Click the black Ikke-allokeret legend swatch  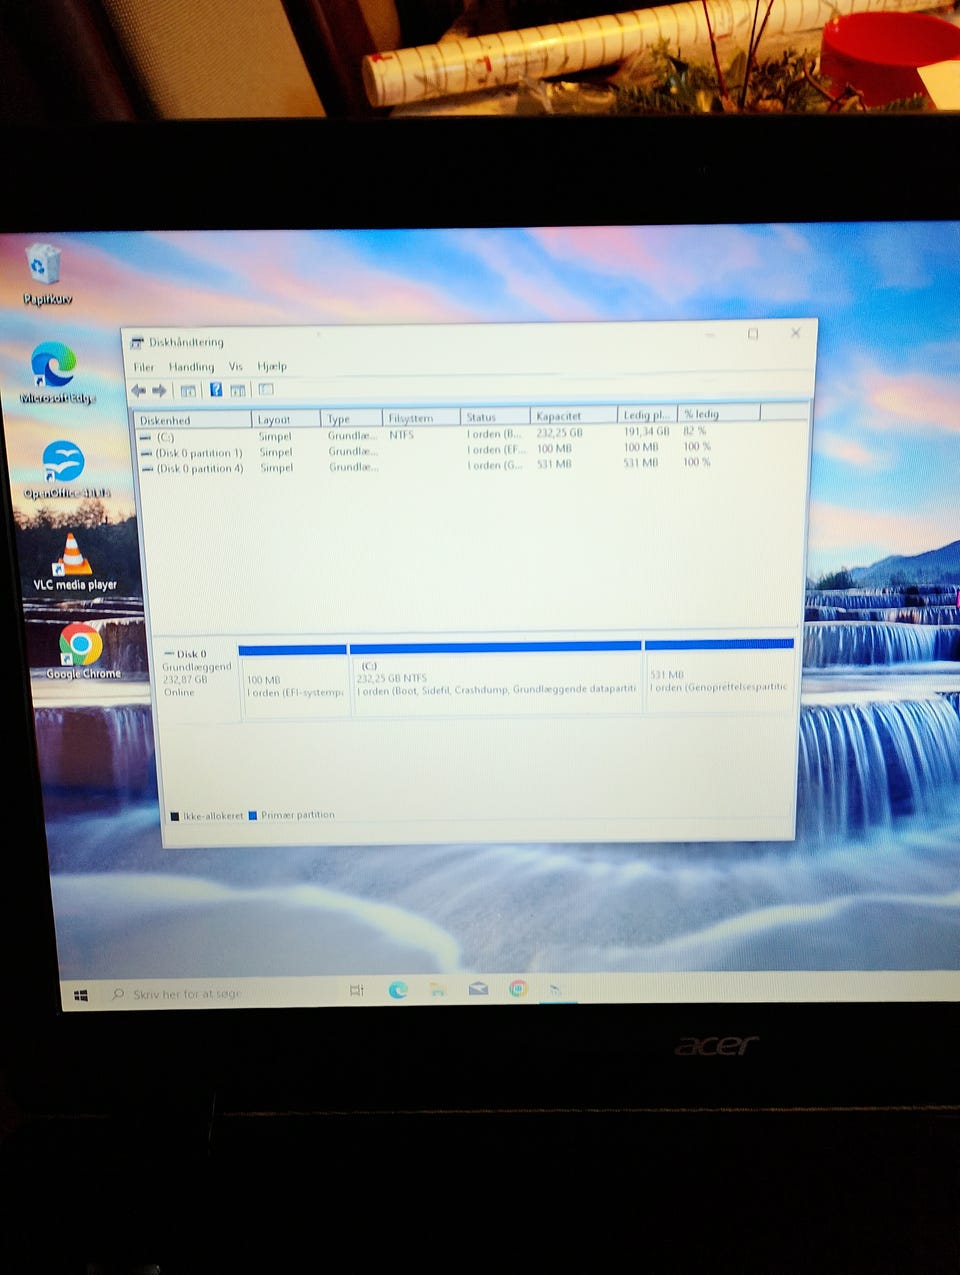[x=174, y=816]
